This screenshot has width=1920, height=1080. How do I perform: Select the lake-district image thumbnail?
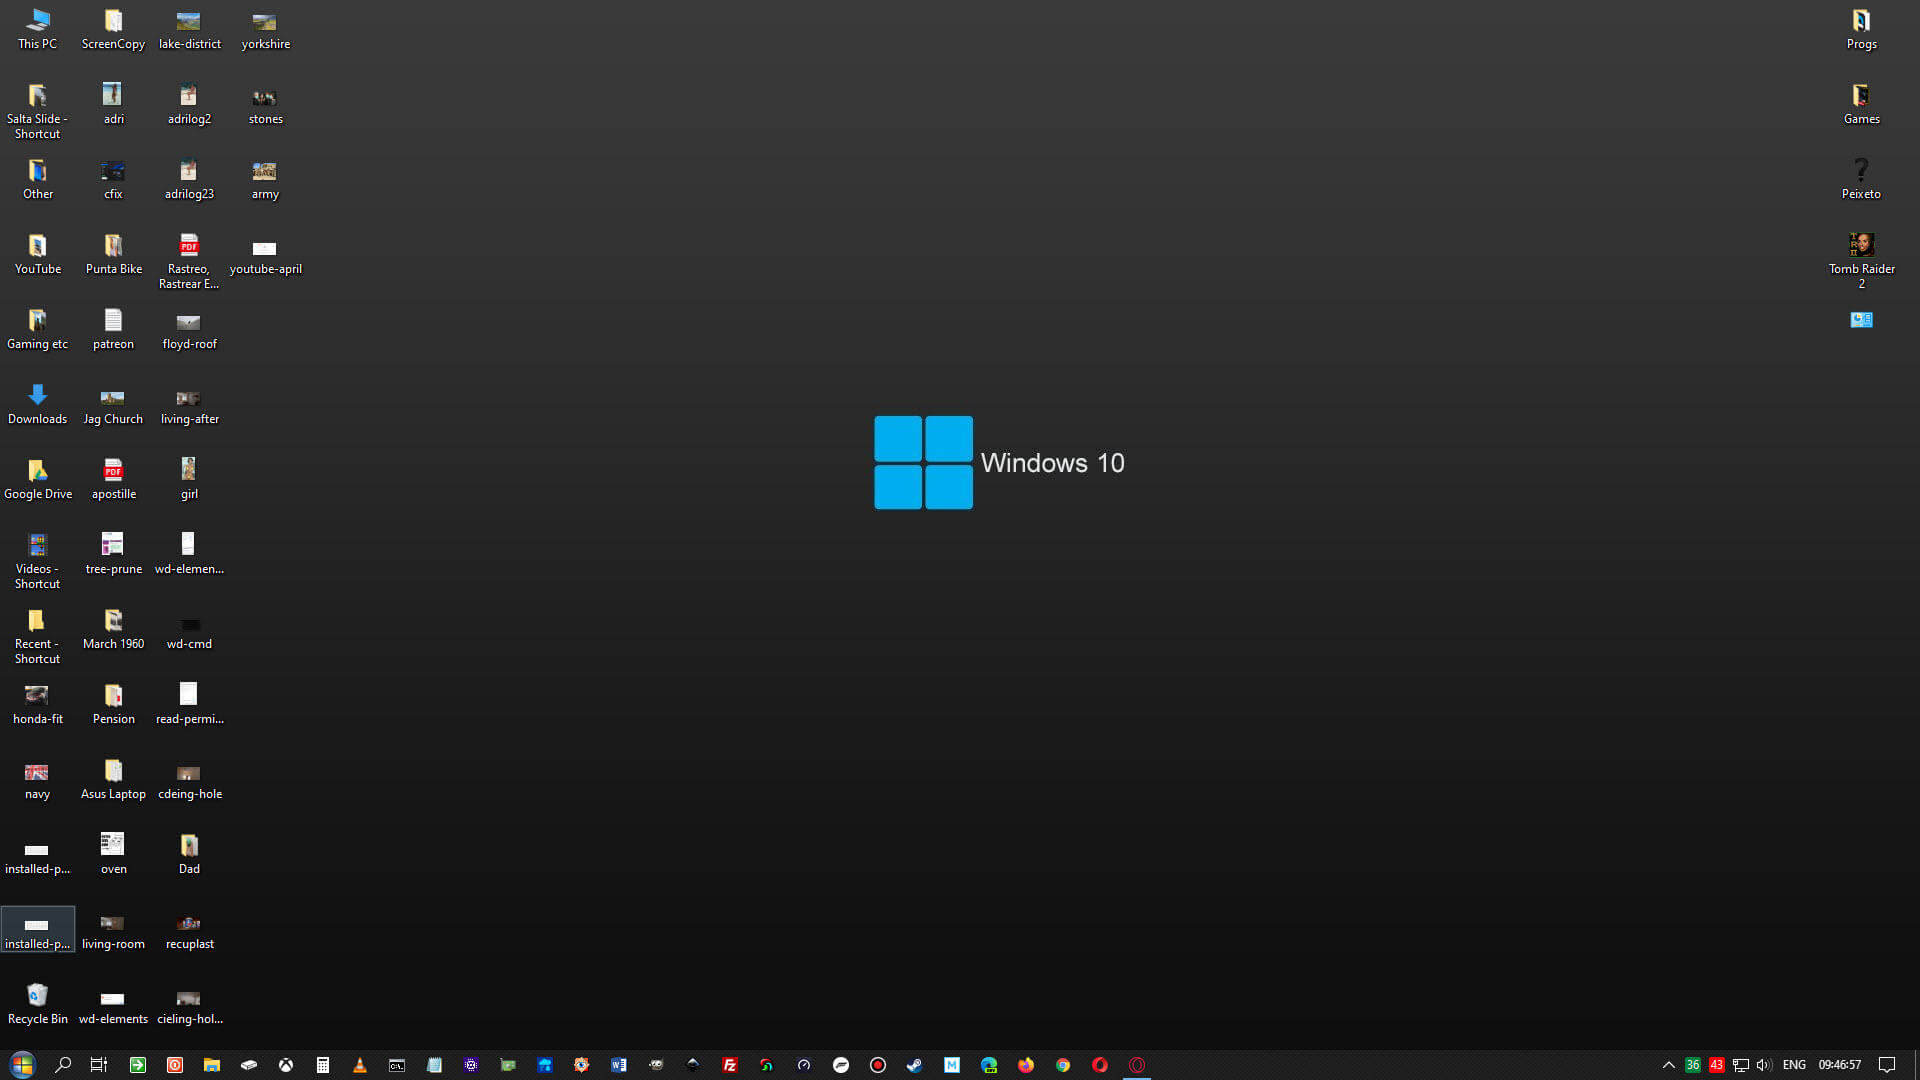click(x=189, y=29)
